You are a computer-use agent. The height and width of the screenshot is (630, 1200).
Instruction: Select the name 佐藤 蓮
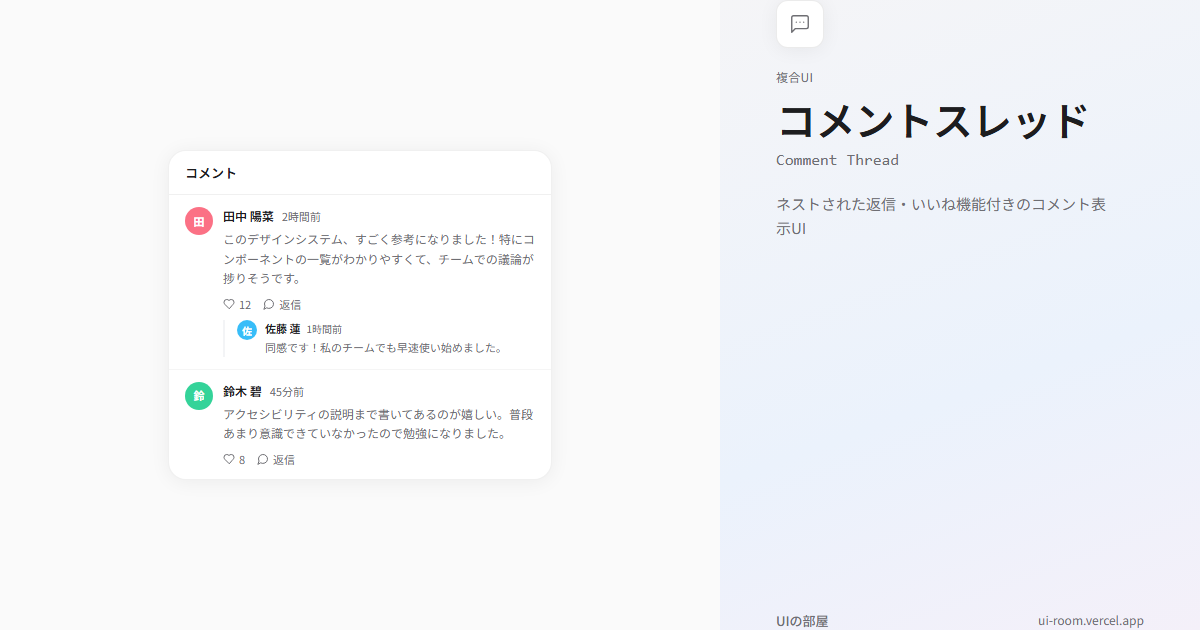point(283,329)
